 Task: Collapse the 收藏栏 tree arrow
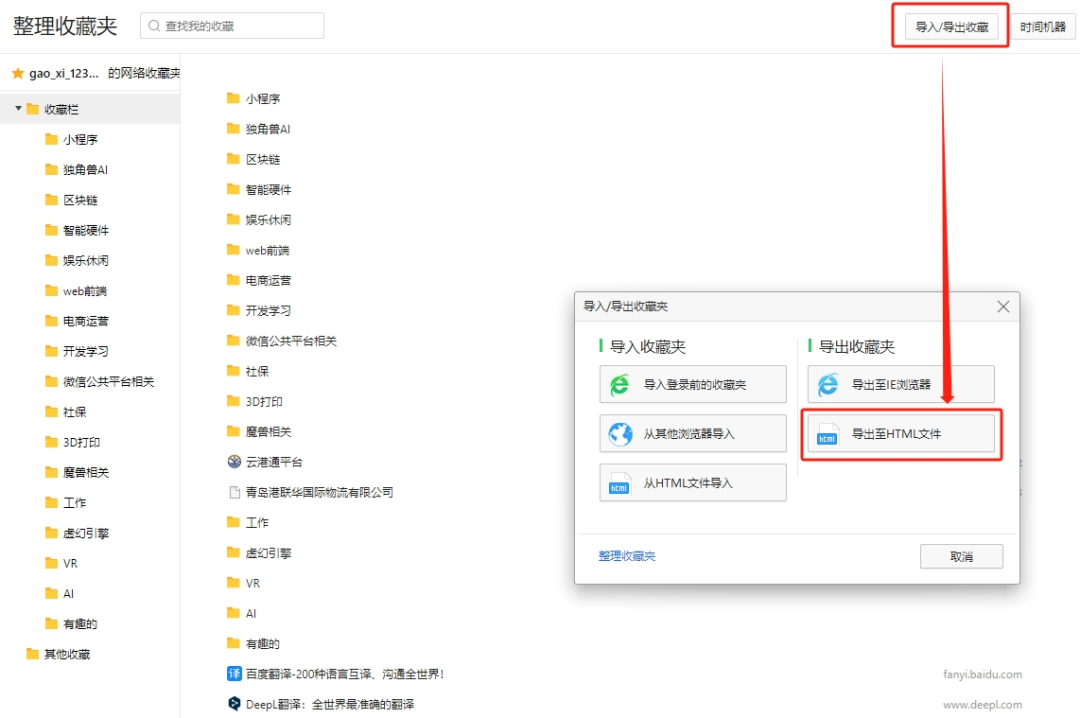18,109
